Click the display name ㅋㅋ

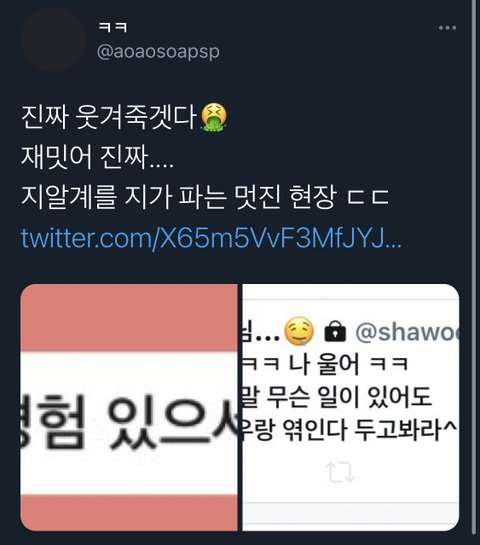pyautogui.click(x=113, y=27)
